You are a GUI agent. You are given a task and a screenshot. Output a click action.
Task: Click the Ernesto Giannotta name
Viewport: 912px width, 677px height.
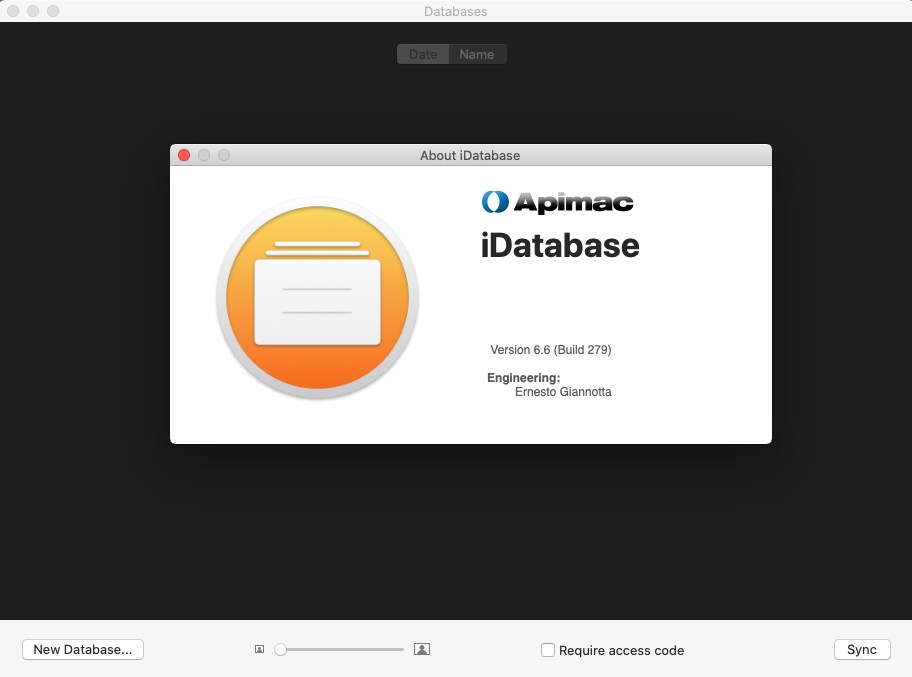(563, 392)
